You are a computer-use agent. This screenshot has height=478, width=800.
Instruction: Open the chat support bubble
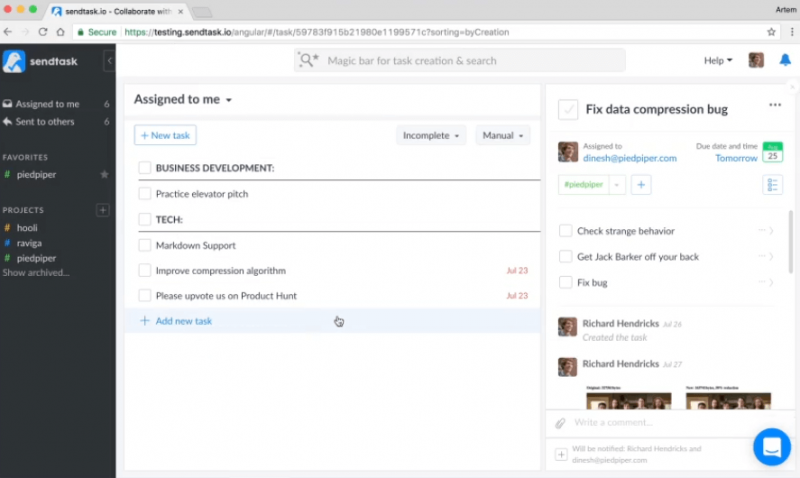pyautogui.click(x=771, y=447)
